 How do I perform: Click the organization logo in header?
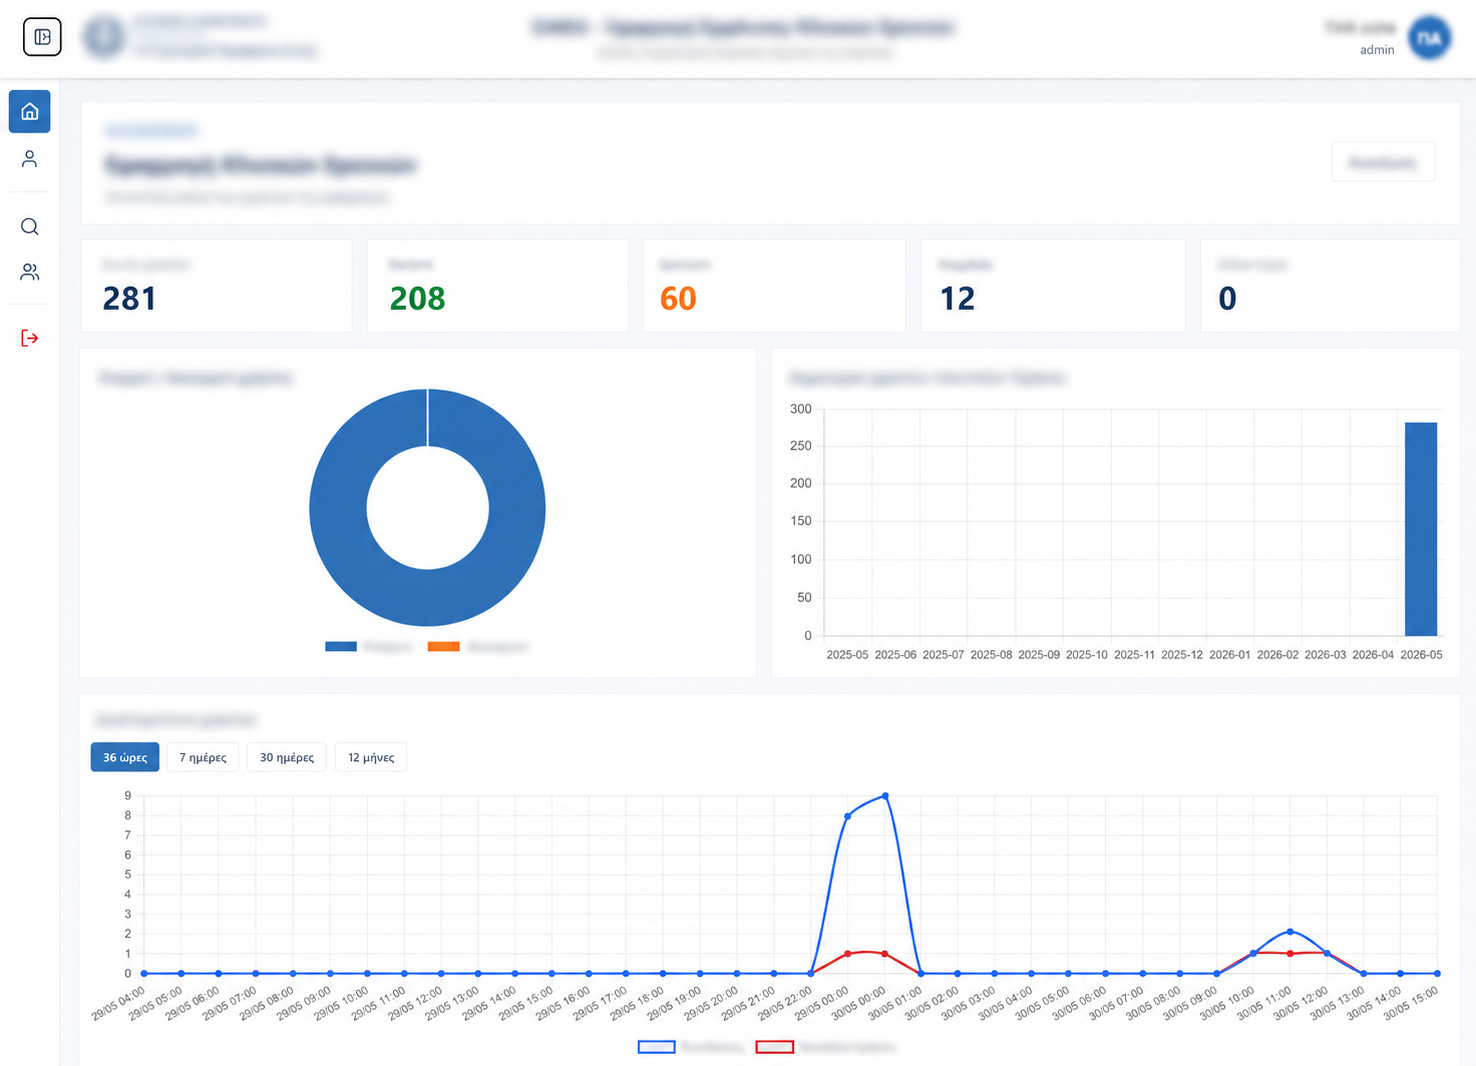click(103, 37)
